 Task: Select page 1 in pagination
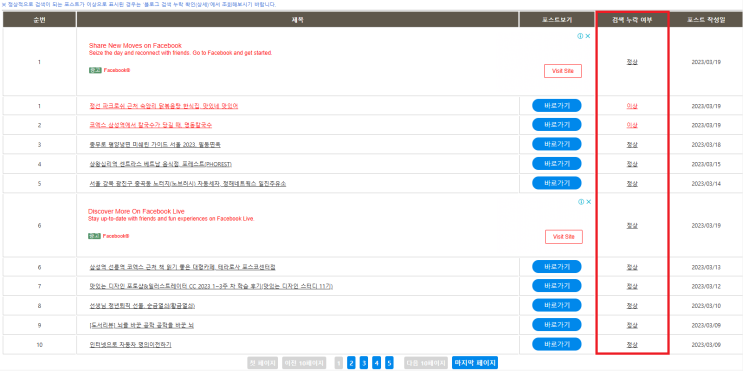[x=338, y=363]
